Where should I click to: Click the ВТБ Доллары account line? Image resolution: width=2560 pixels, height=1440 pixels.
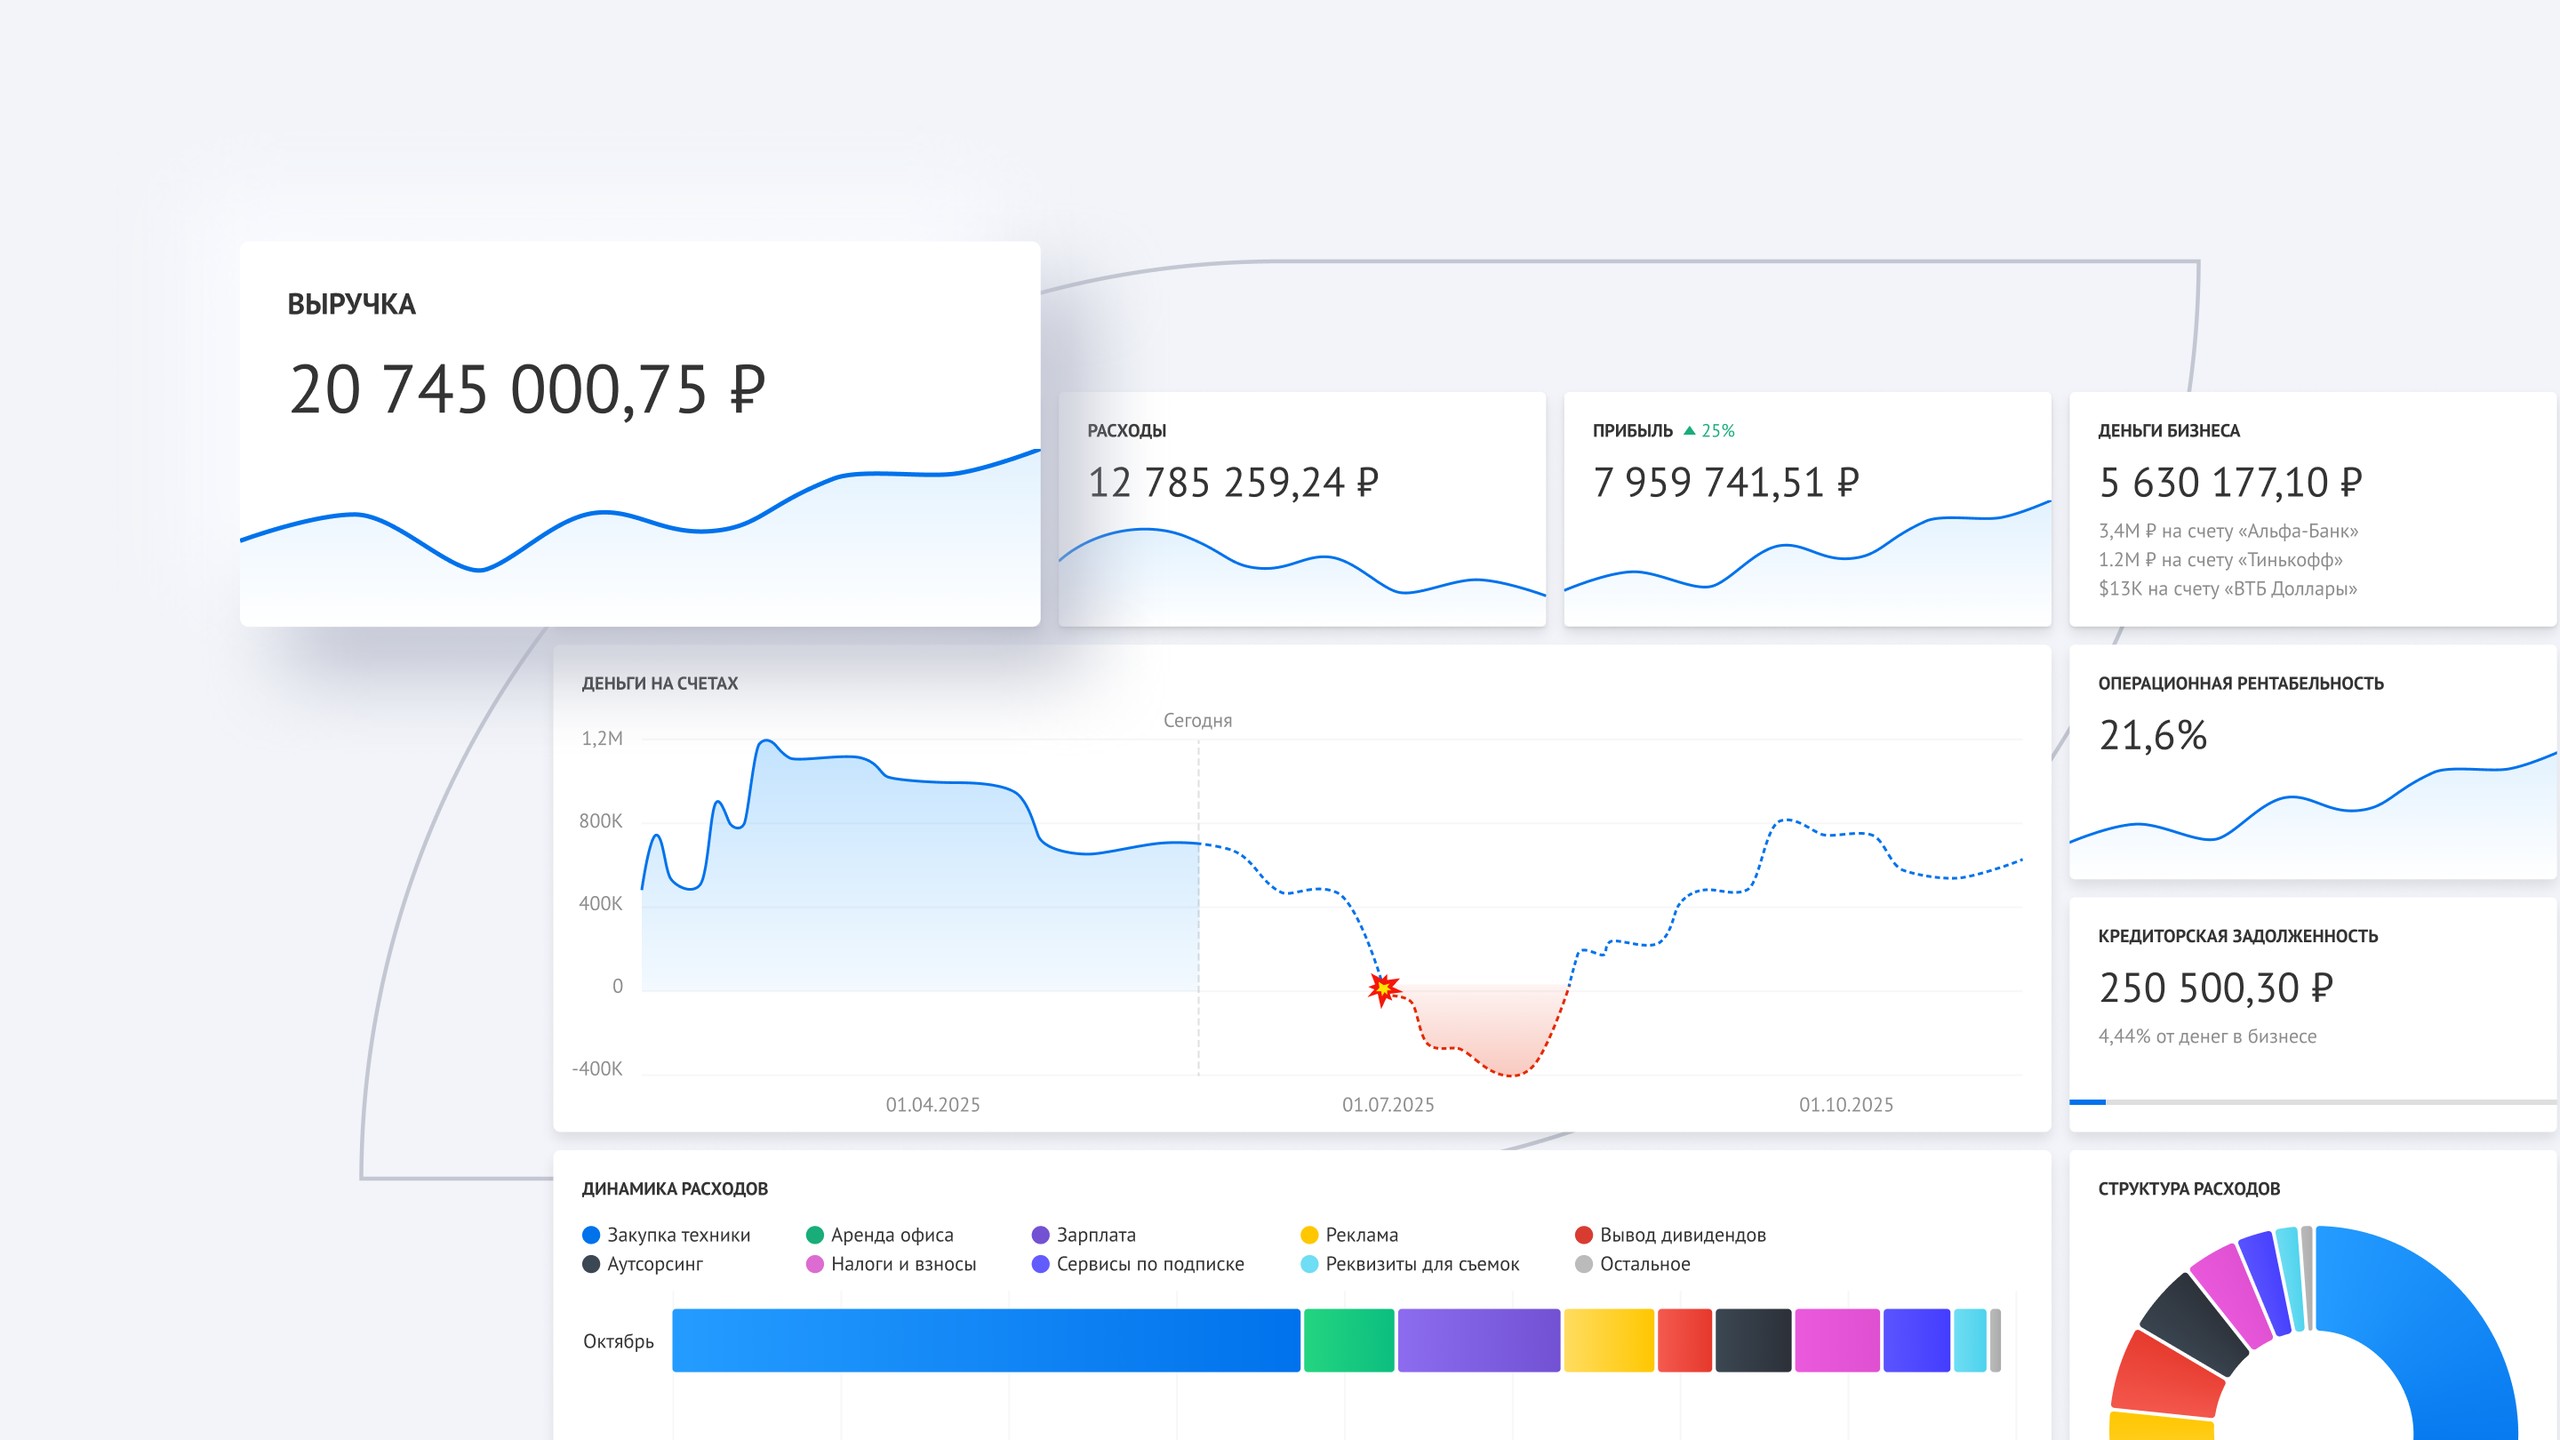[x=2227, y=589]
